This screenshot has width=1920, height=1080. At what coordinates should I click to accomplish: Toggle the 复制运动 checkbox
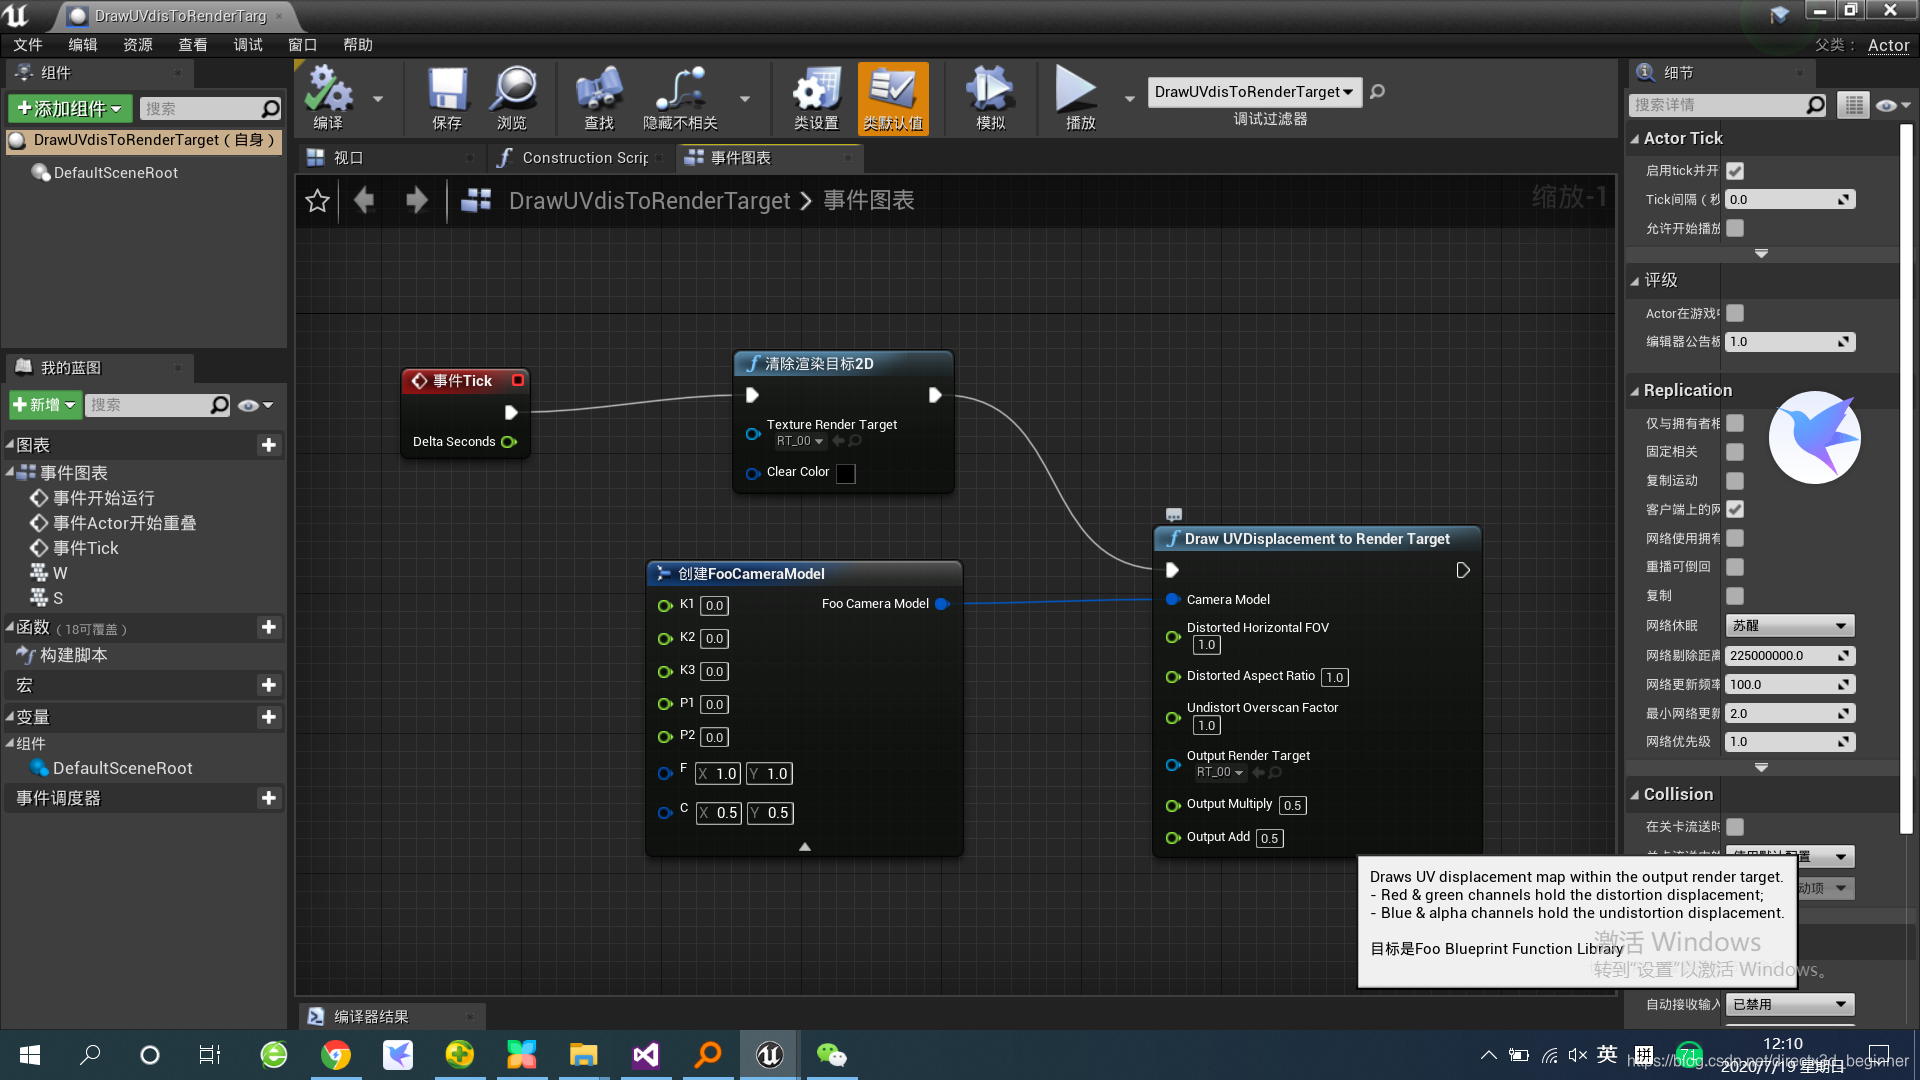[1735, 481]
